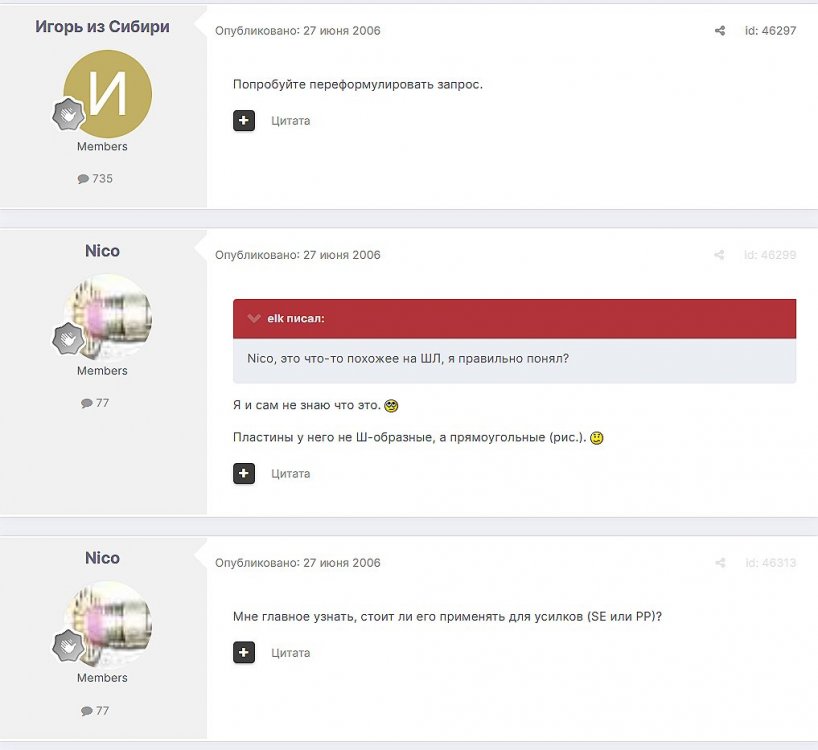The width and height of the screenshot is (818, 750).
Task: Open Игорь из Сибири profile name
Action: [x=102, y=27]
